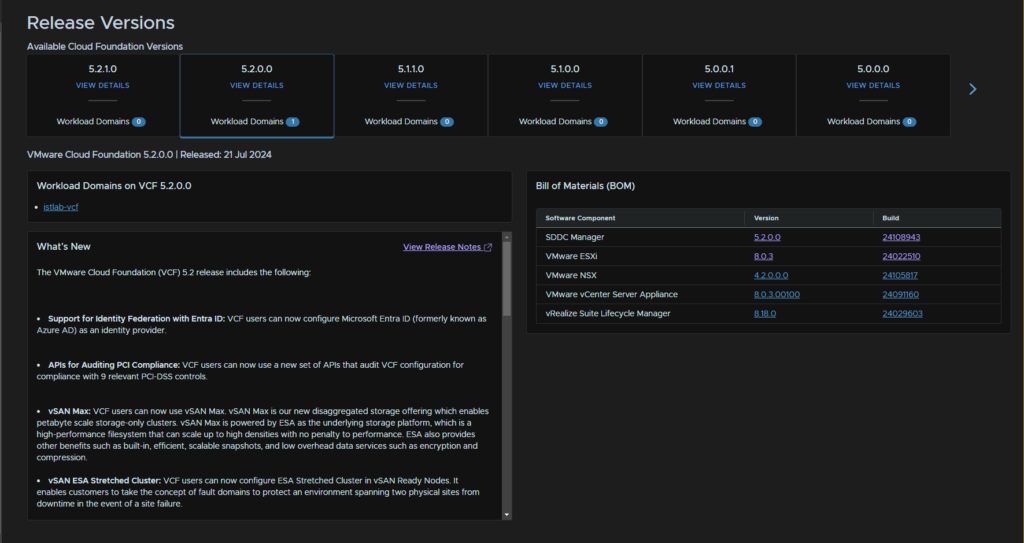Click the What's New heading
Screen dimensions: 1024x543
click(63, 247)
